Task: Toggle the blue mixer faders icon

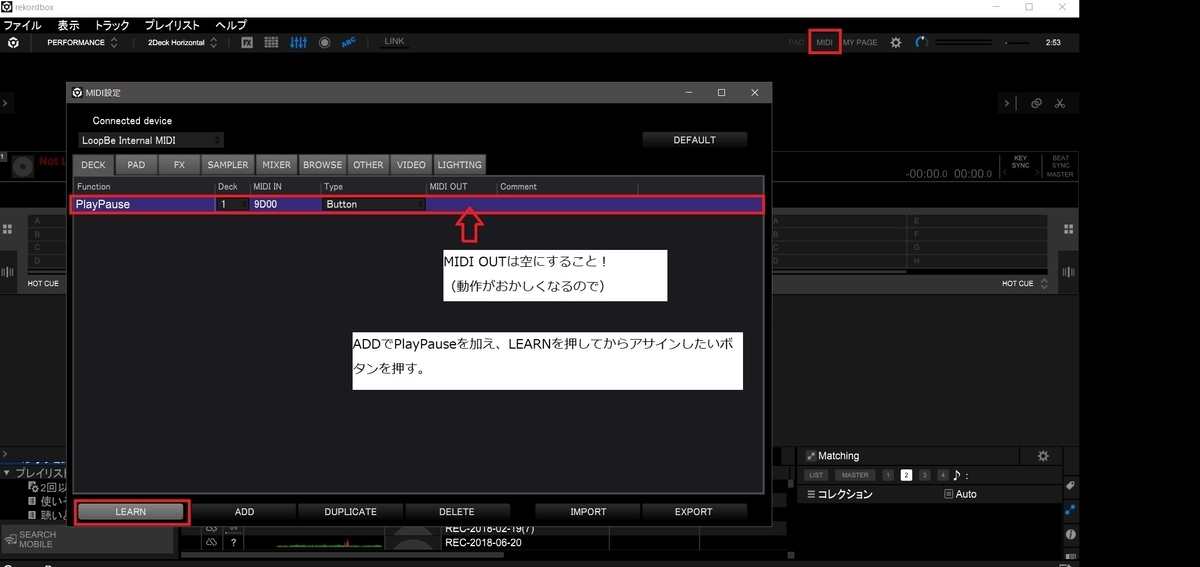Action: tap(298, 43)
